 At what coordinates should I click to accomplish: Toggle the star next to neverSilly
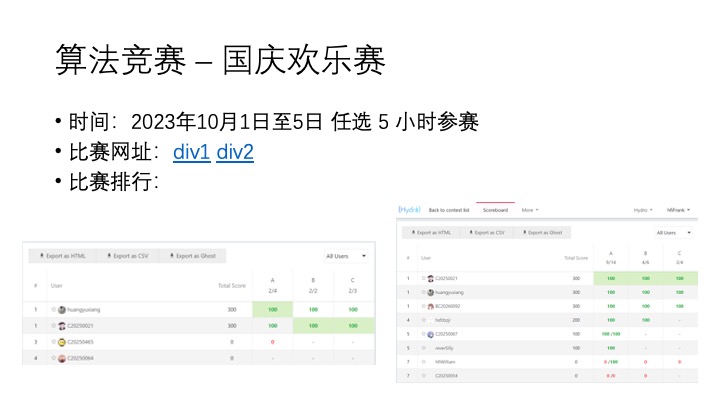click(424, 347)
